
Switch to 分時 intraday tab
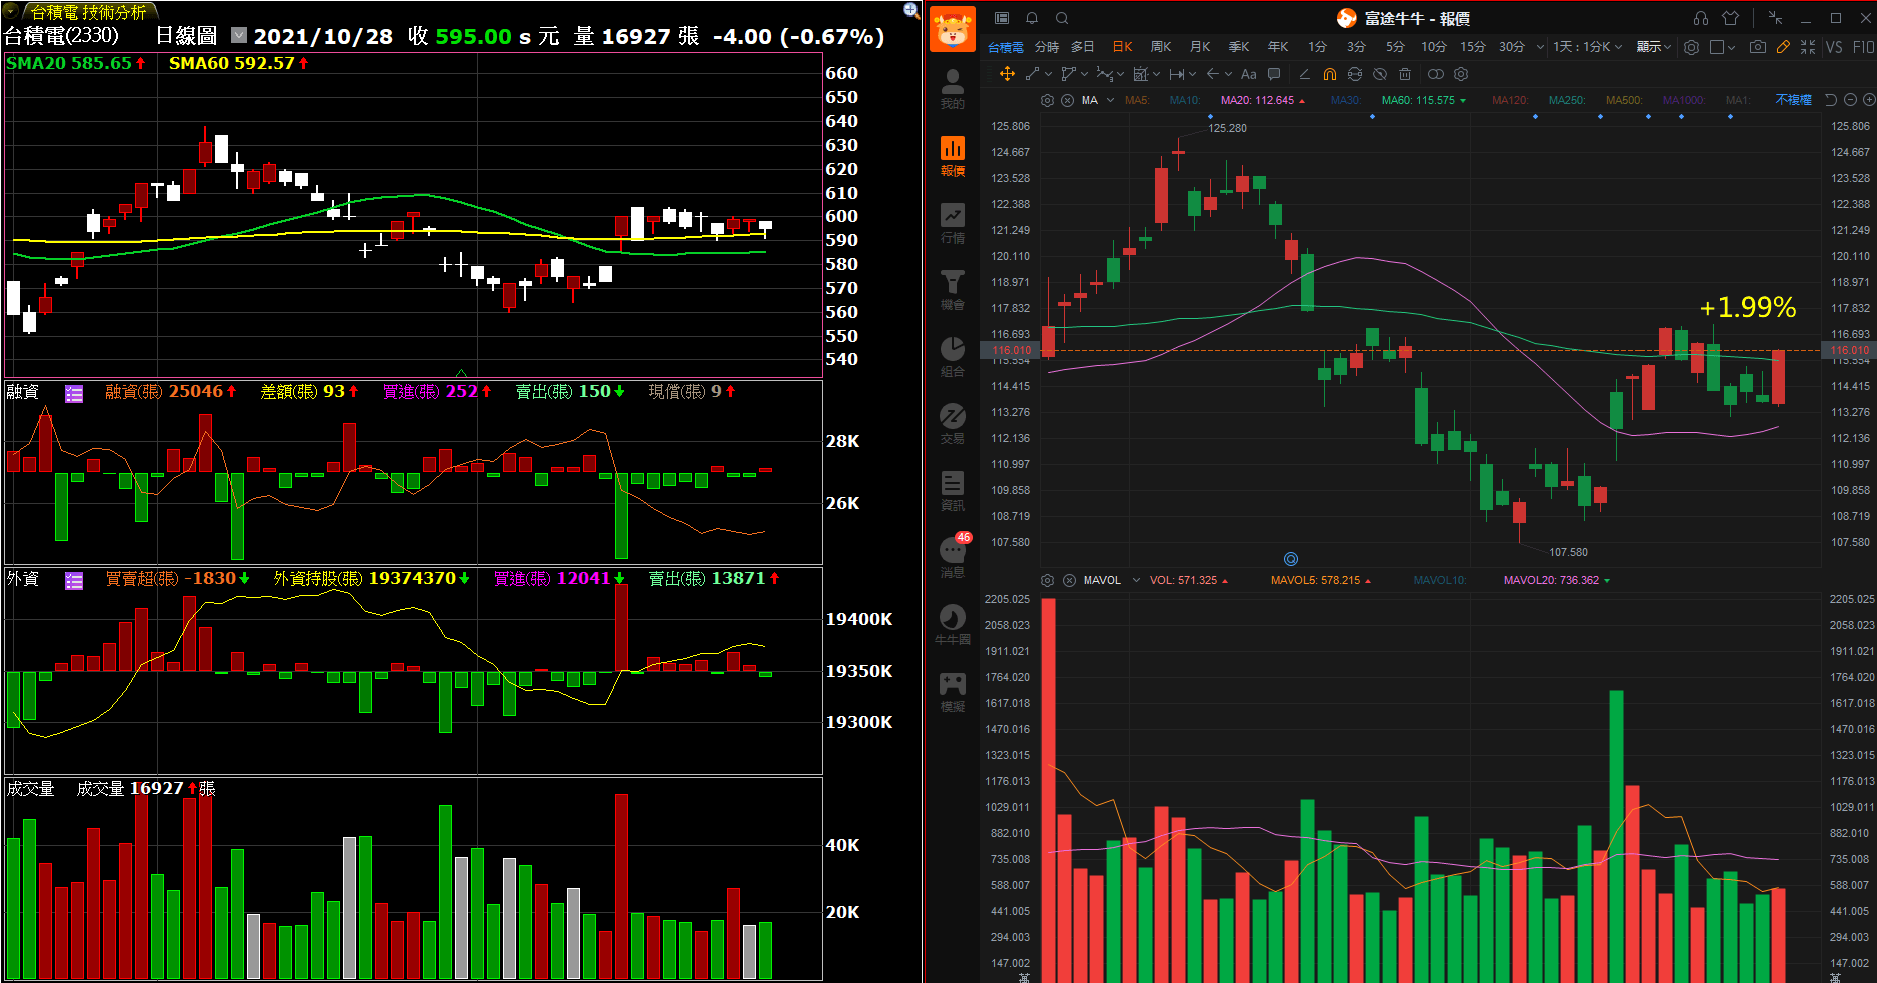click(1046, 47)
